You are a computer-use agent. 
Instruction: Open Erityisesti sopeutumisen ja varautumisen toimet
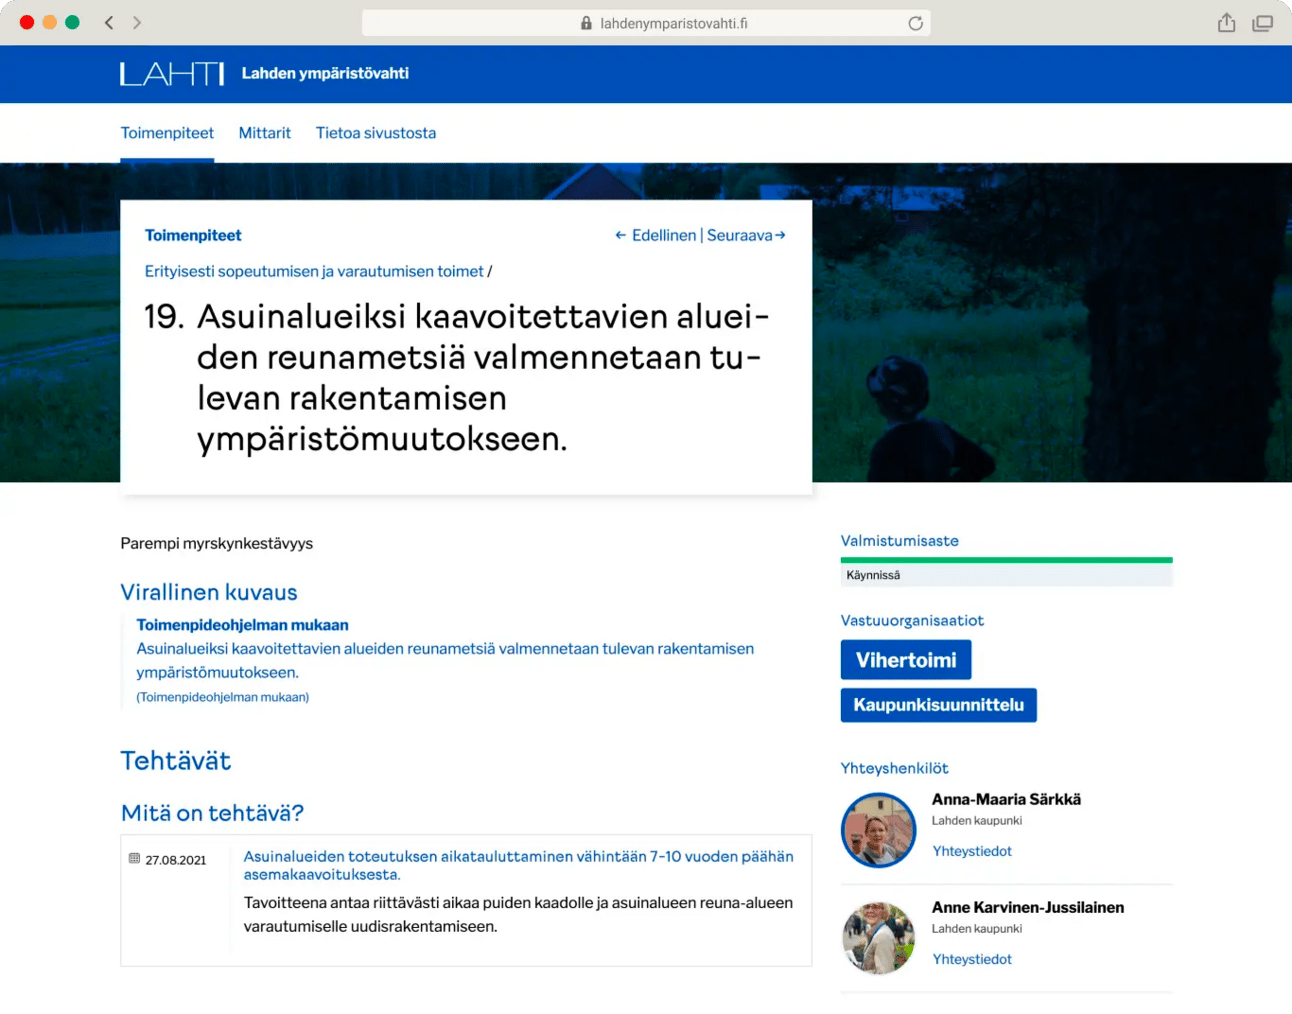click(314, 271)
